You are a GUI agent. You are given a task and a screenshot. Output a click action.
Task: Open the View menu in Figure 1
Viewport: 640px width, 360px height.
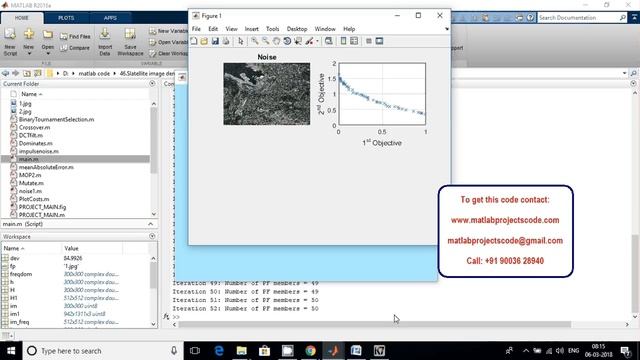point(231,29)
